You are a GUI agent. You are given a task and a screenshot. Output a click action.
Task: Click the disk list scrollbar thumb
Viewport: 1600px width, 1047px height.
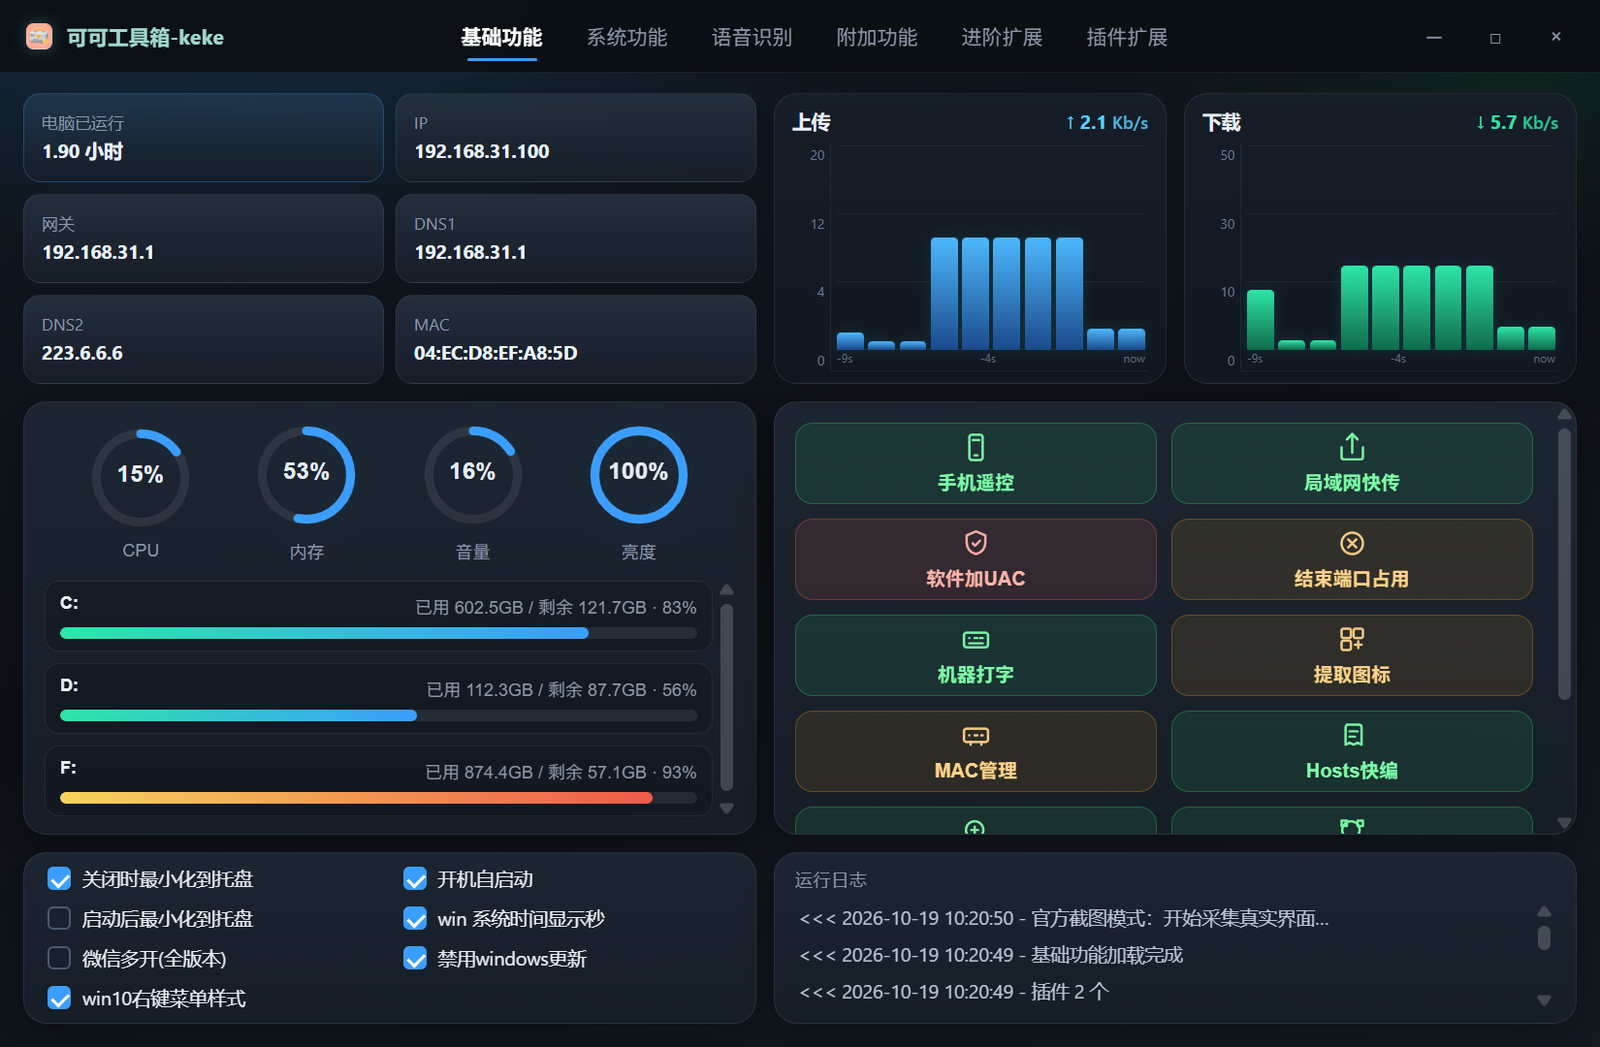pyautogui.click(x=727, y=697)
